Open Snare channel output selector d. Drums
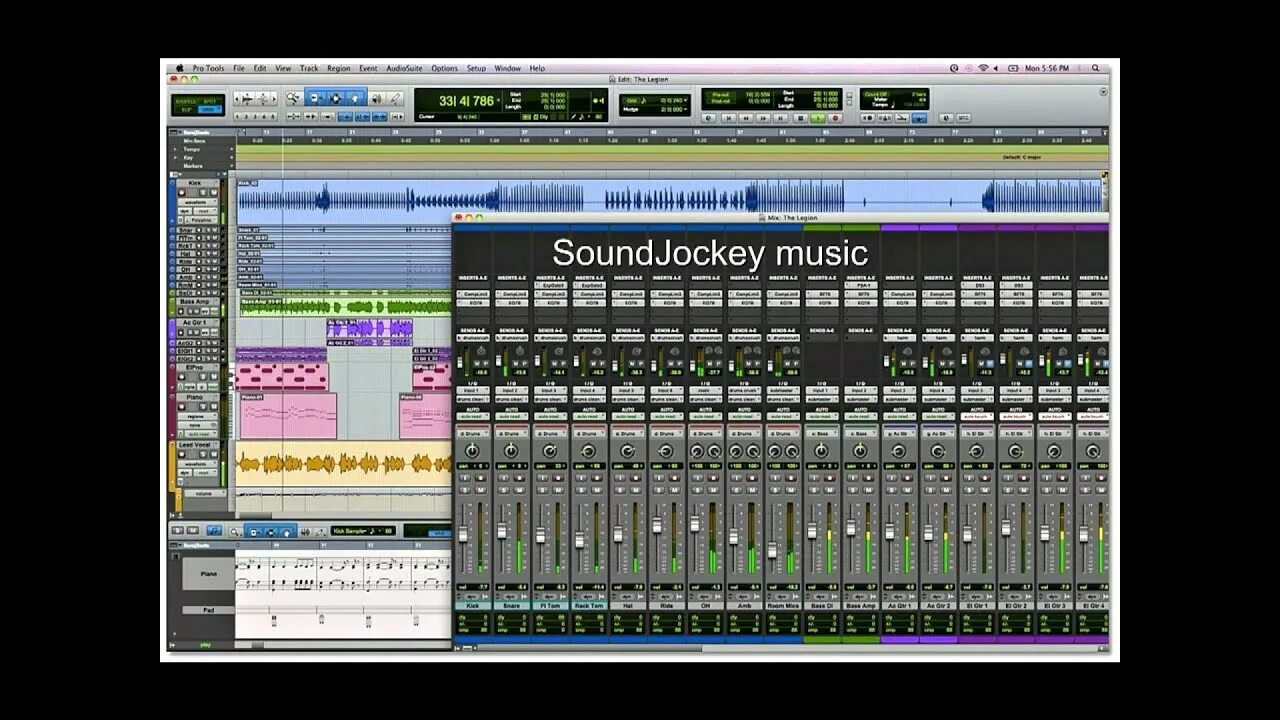Screen dimensions: 1280x720 [x=511, y=433]
